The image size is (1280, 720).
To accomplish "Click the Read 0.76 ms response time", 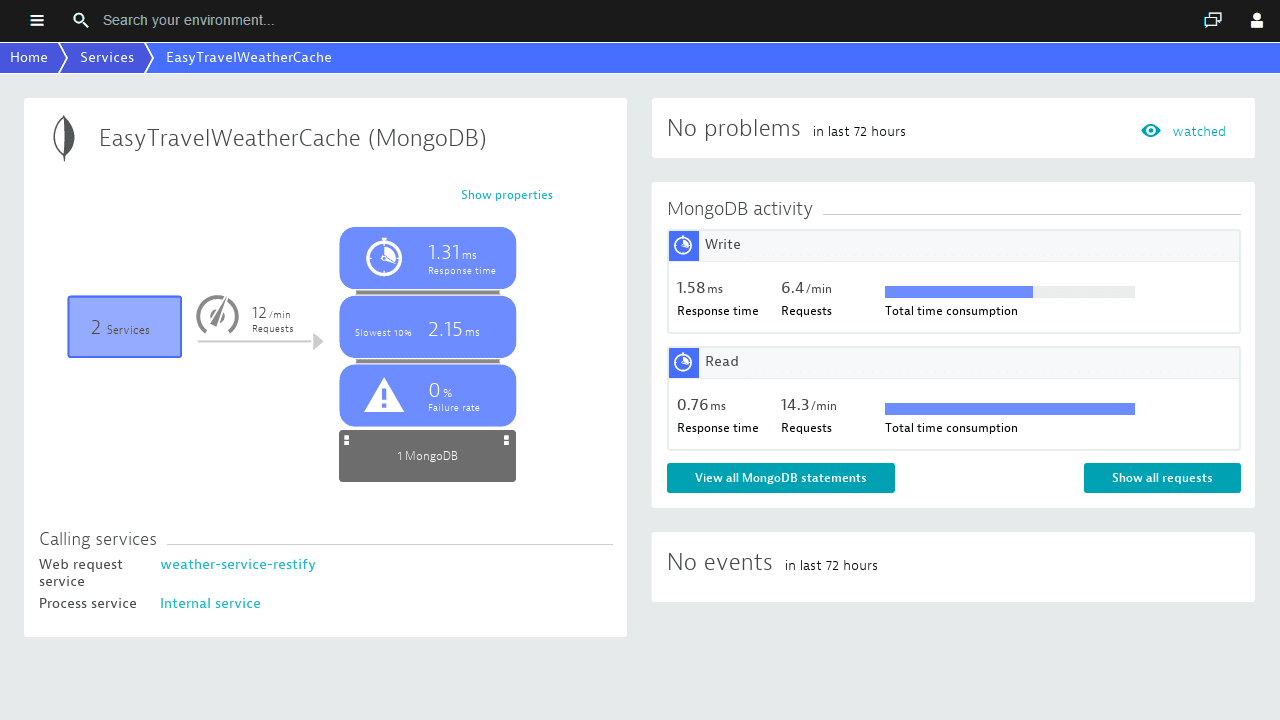I will pyautogui.click(x=701, y=405).
